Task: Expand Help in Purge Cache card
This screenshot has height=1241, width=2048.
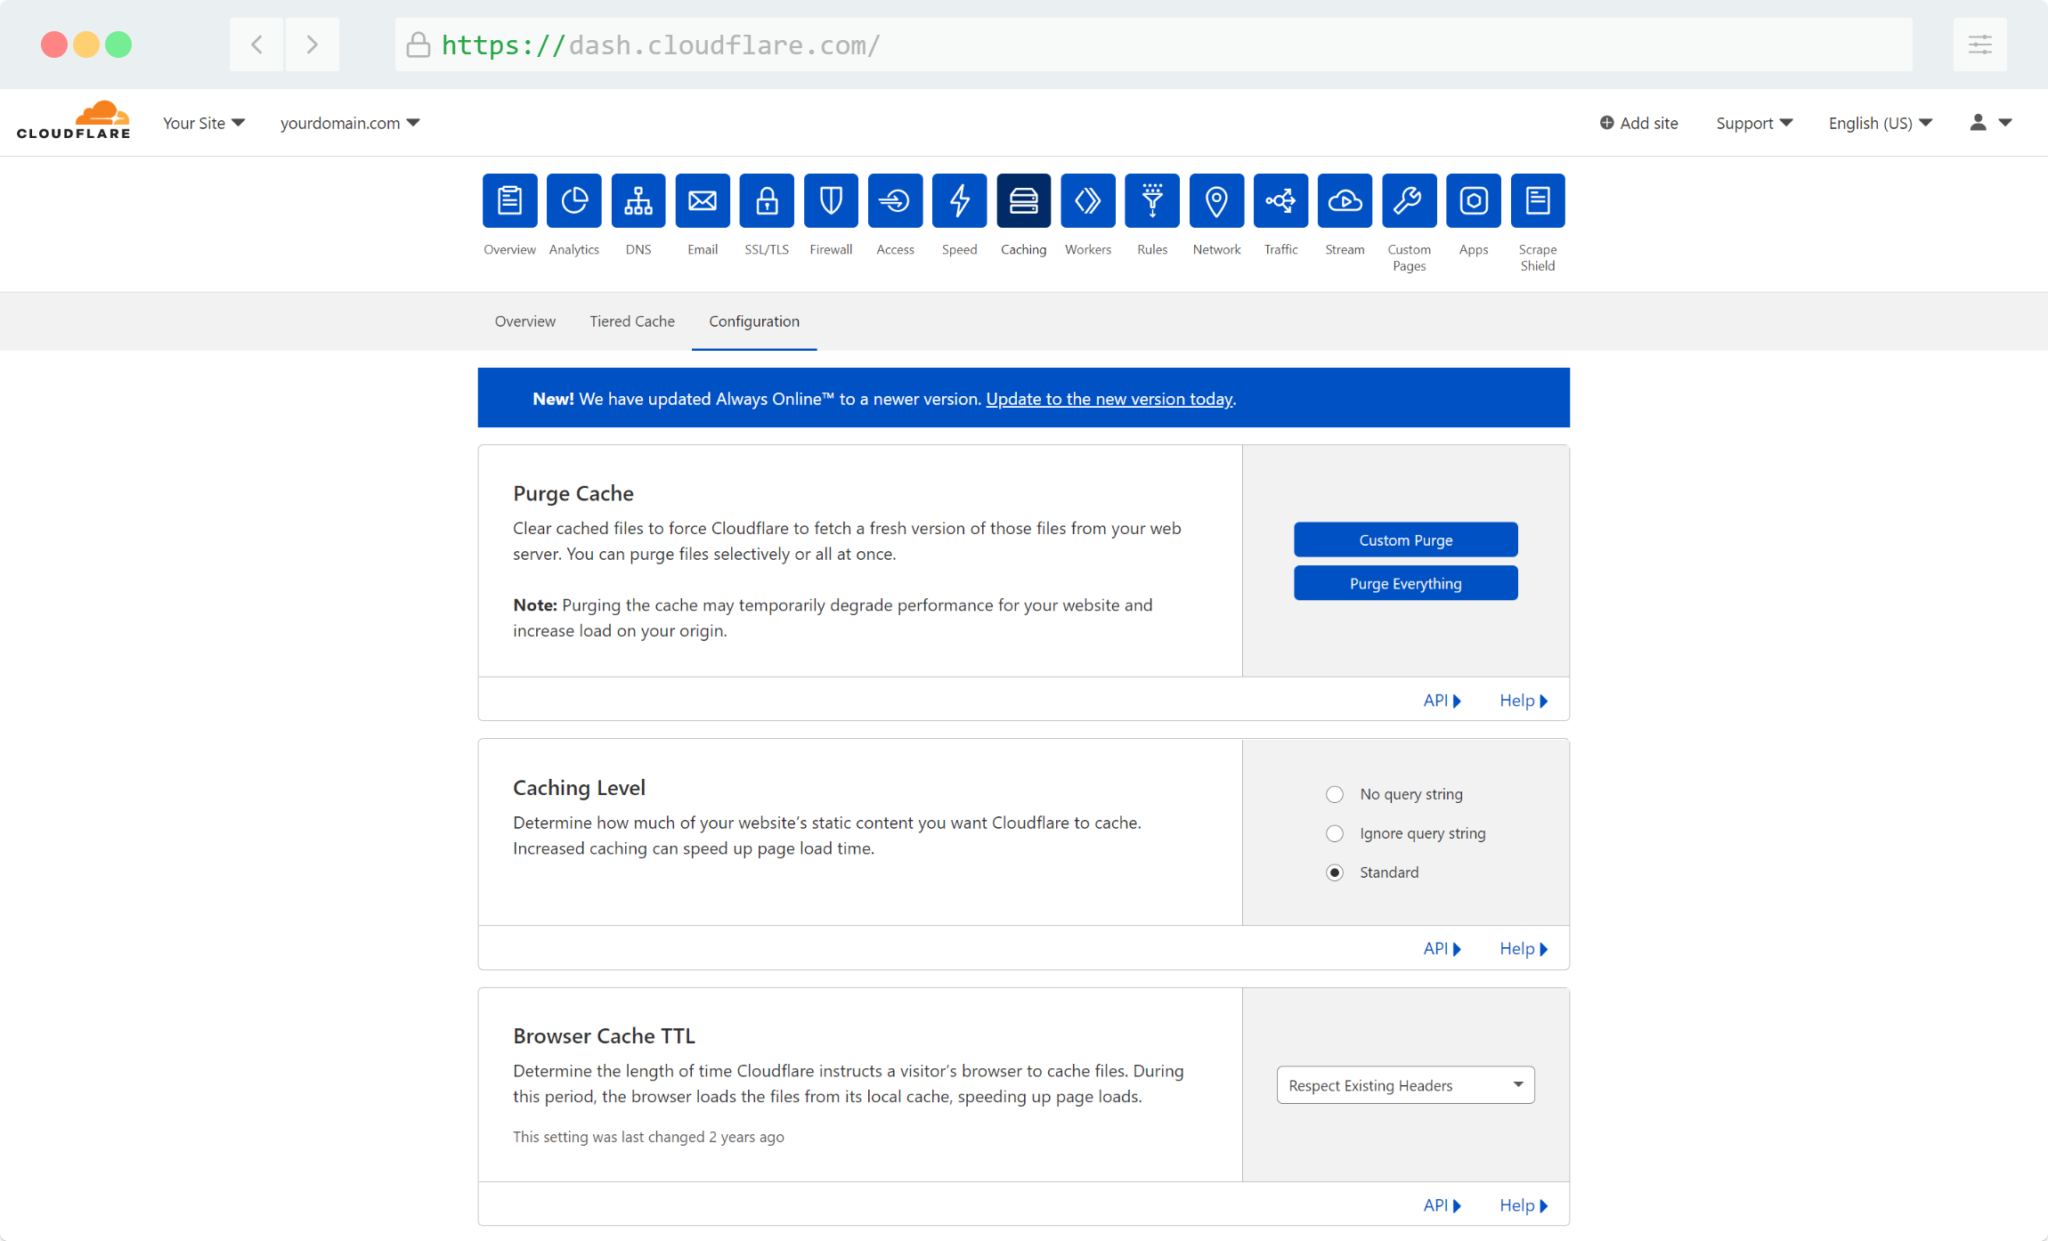Action: pyautogui.click(x=1523, y=700)
